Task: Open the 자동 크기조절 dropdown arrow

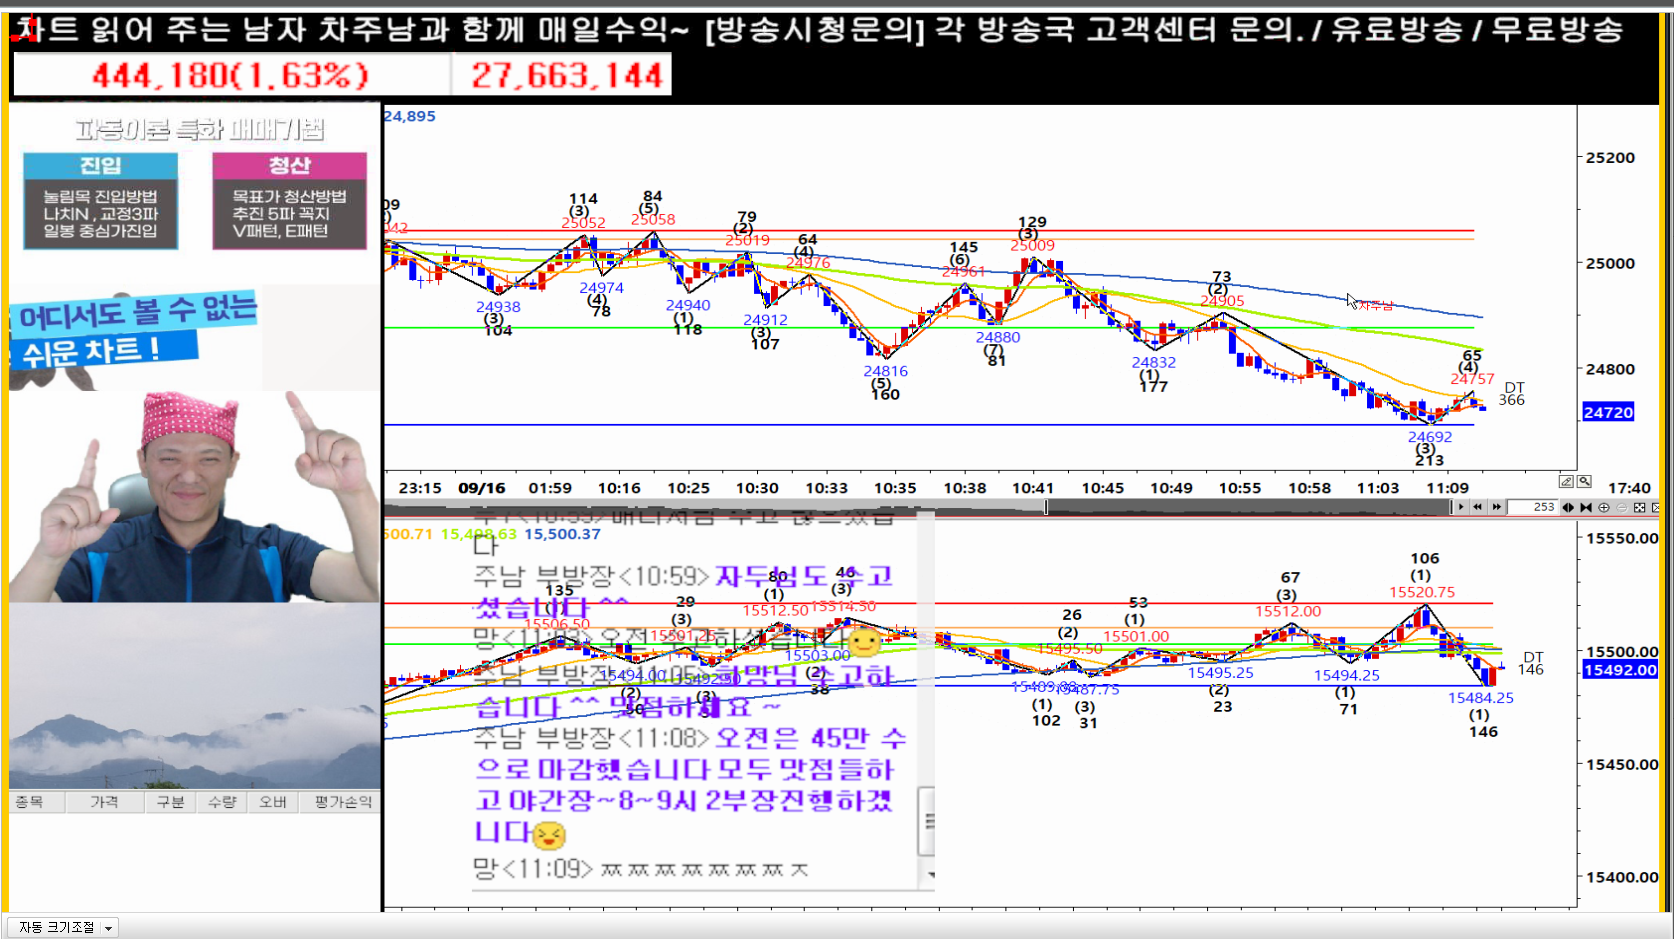Action: 108,928
